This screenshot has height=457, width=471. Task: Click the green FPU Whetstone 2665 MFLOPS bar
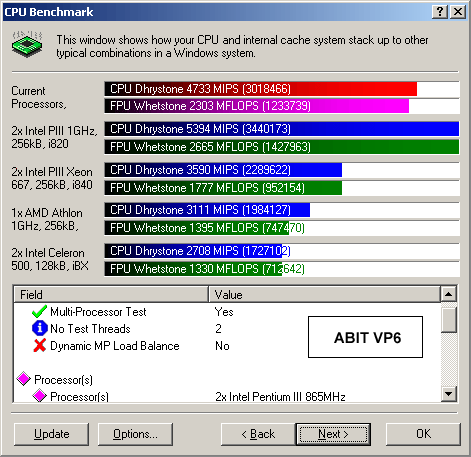point(282,147)
